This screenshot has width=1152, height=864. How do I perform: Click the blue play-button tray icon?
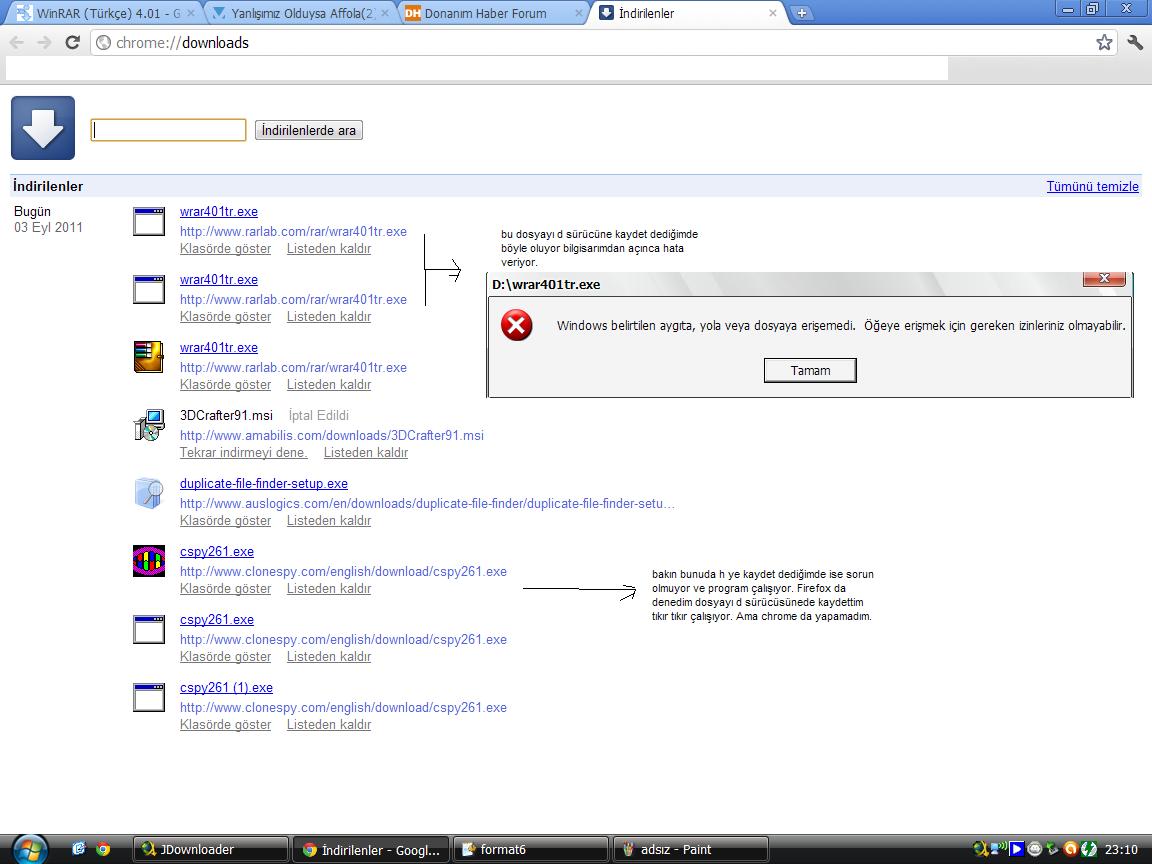1016,849
